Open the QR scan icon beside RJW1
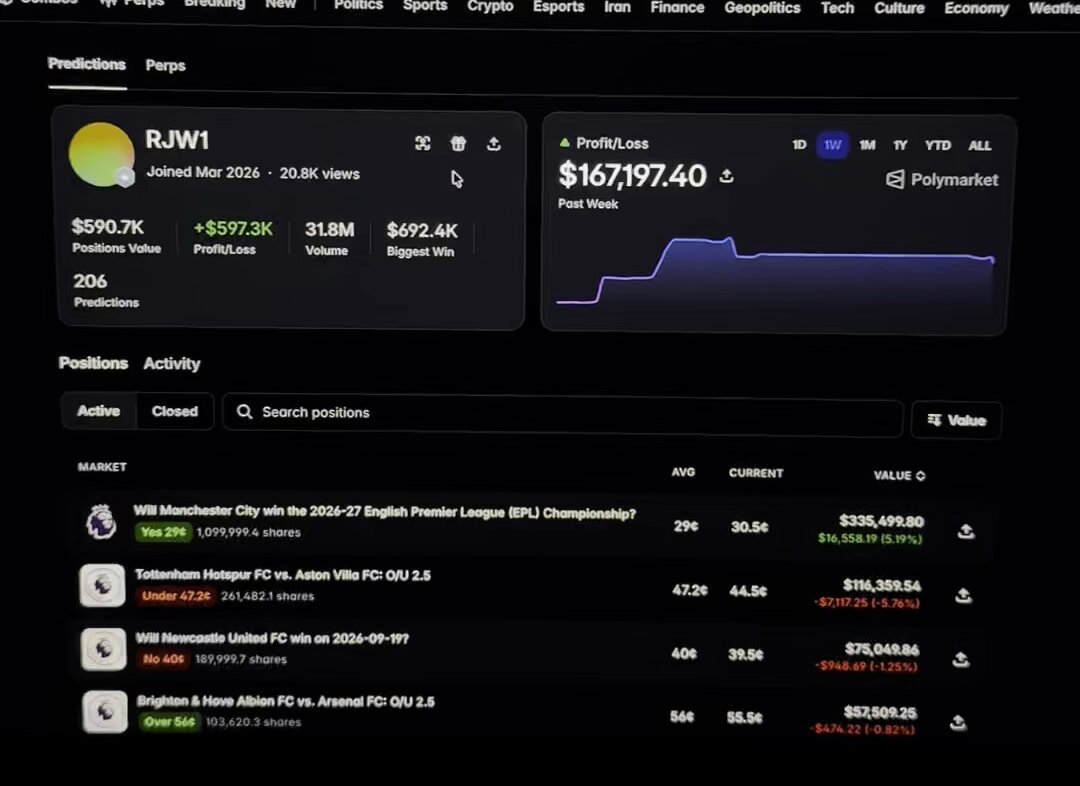This screenshot has width=1080, height=786. tap(423, 143)
